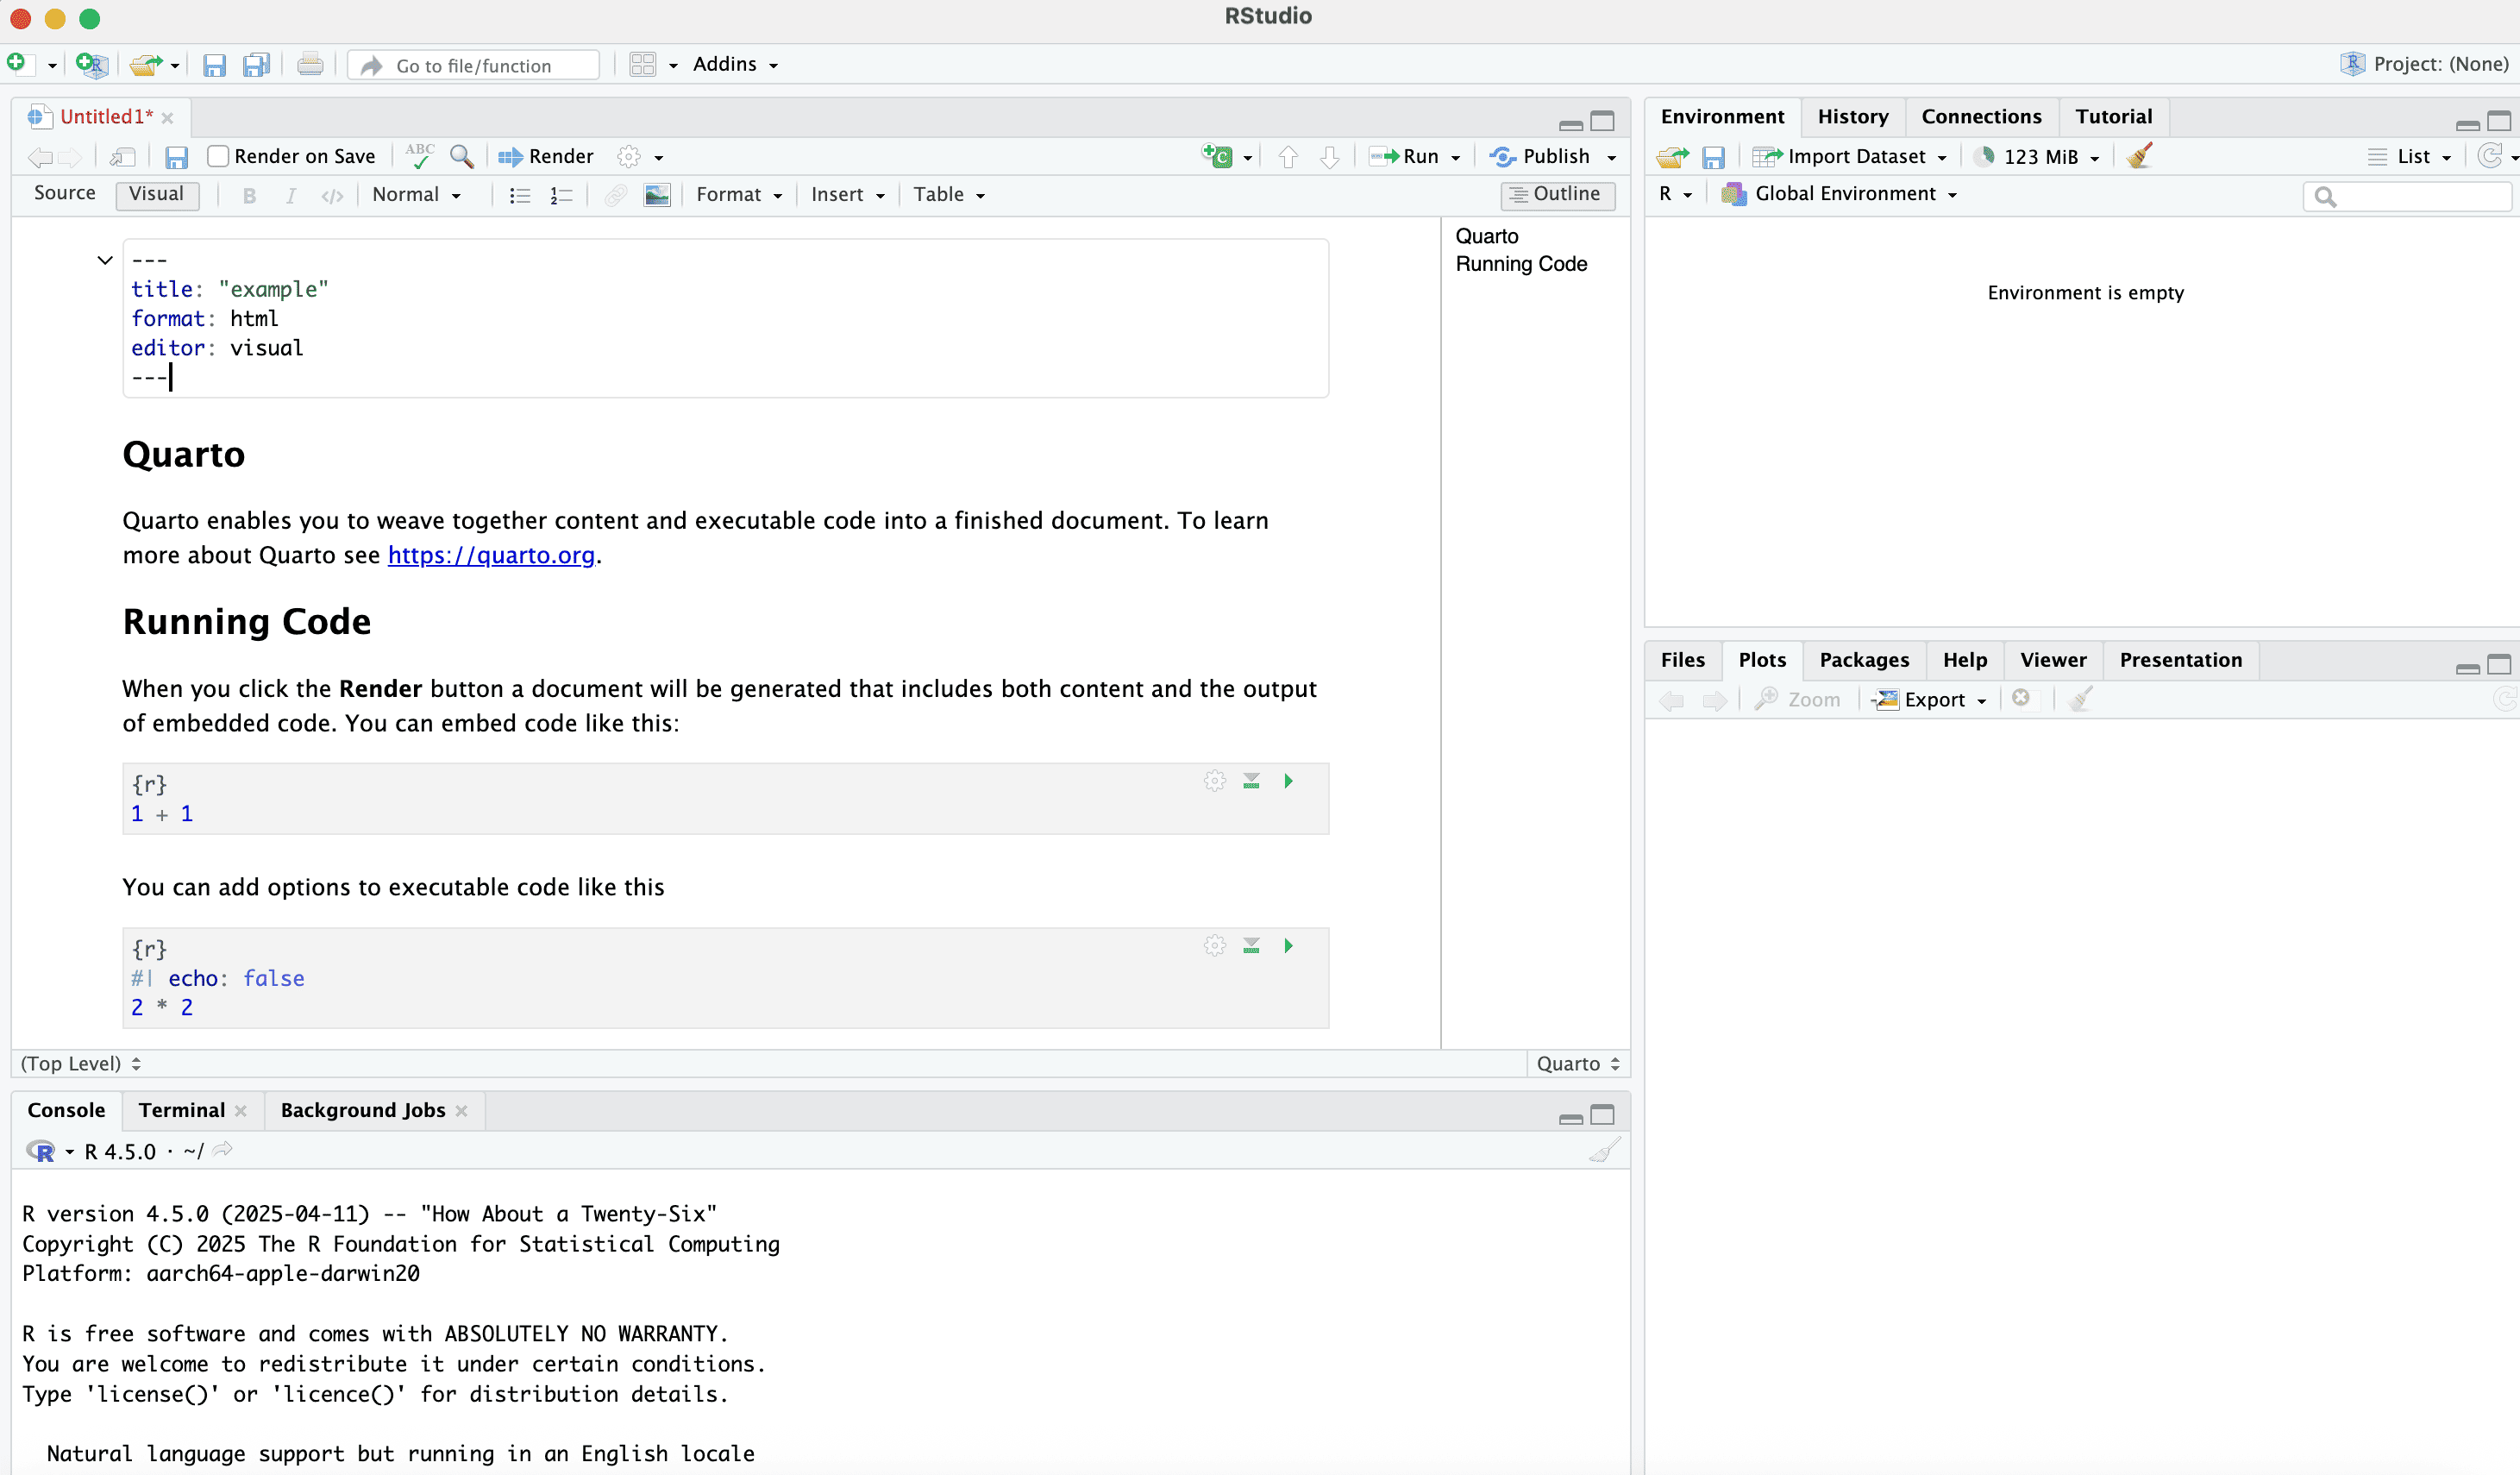Clear the environment with broom icon
Screen dimensions: 2520x1475
point(2139,156)
